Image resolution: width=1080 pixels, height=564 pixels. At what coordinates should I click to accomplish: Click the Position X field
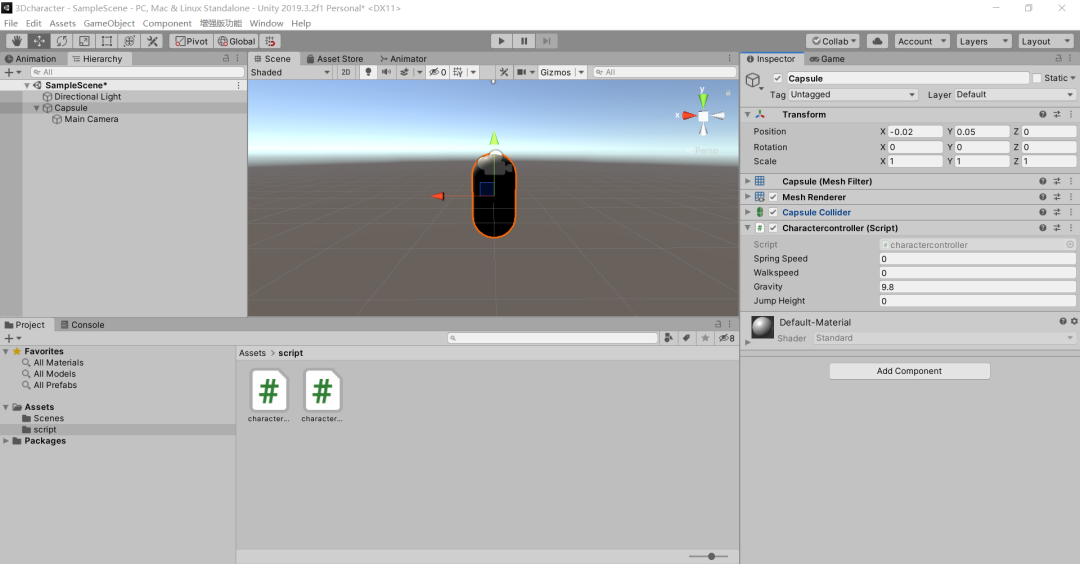tap(915, 132)
